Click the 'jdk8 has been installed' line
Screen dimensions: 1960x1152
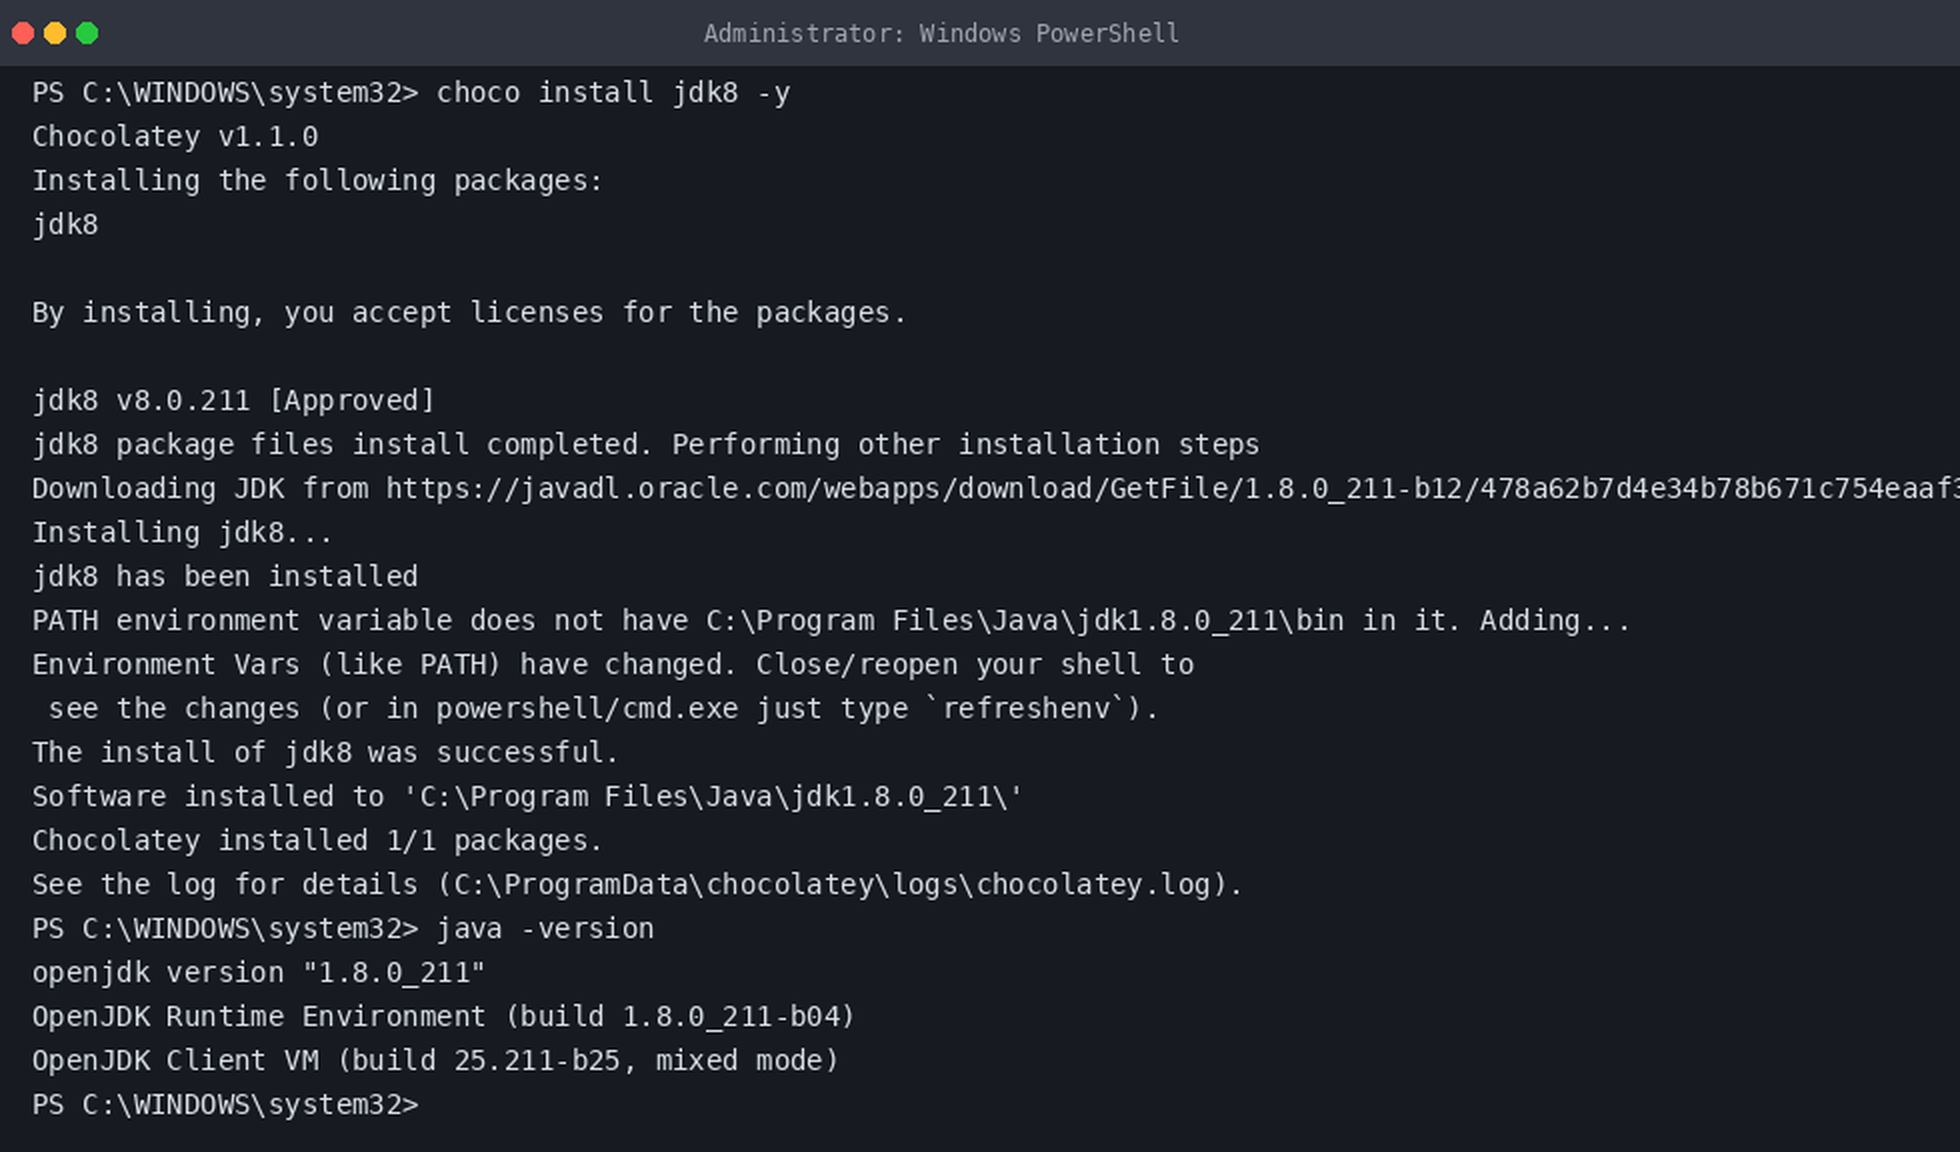coord(225,577)
